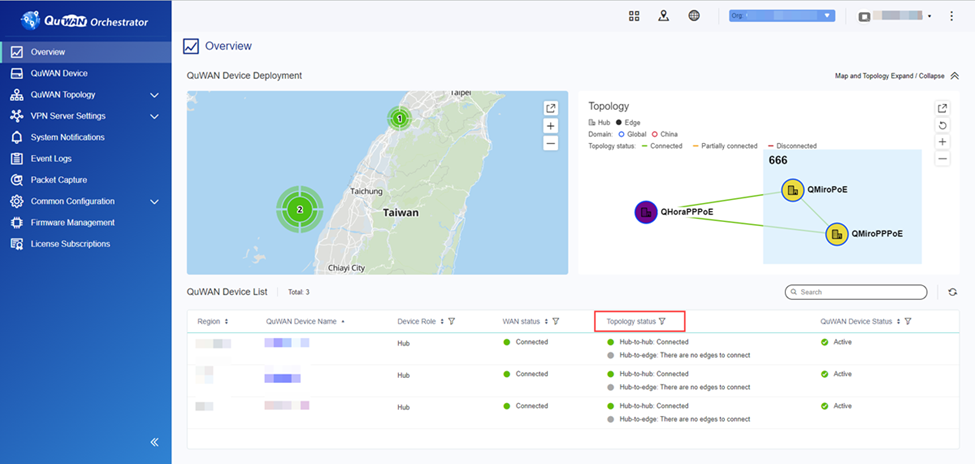Select the QMiroPoE hub node

pos(793,190)
